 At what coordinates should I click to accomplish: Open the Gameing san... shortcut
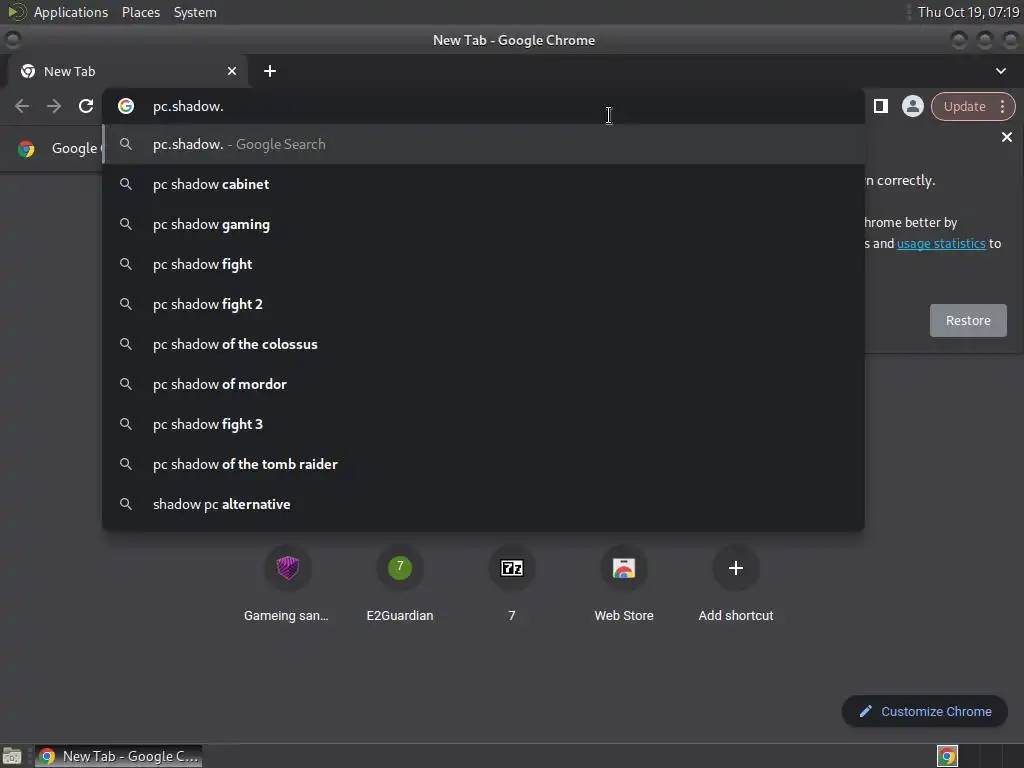click(x=287, y=583)
